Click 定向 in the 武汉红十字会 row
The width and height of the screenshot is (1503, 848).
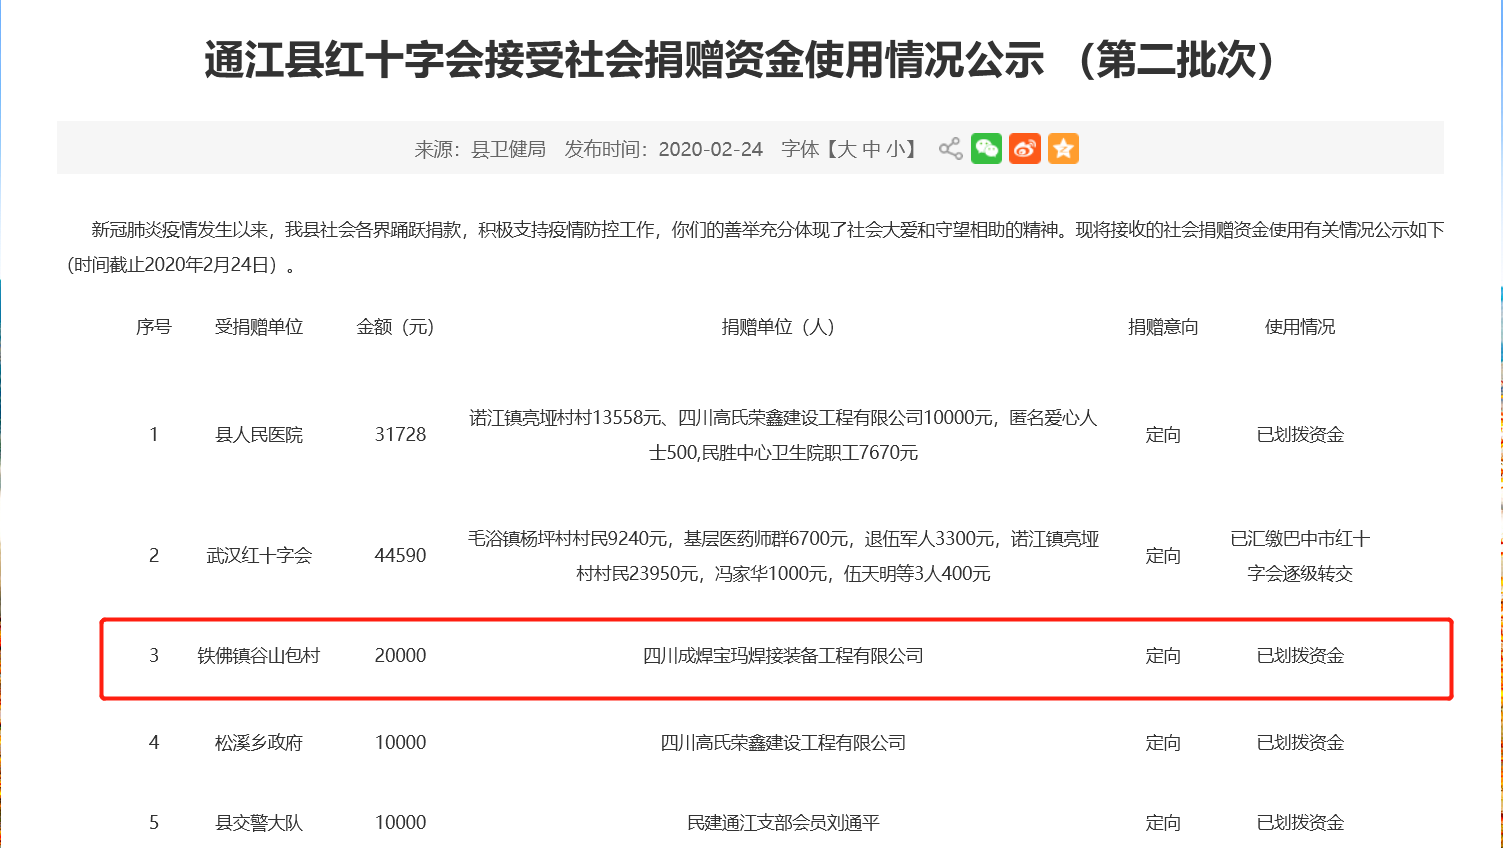click(1163, 556)
